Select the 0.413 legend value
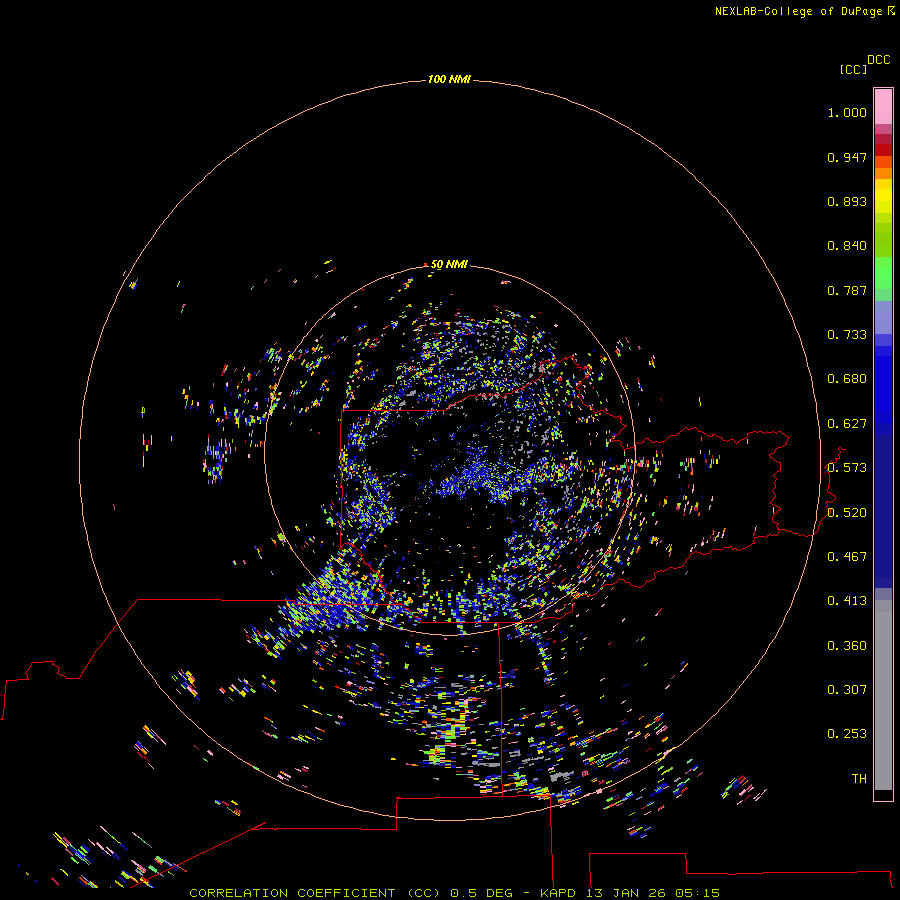Screen dimensions: 900x900 click(847, 601)
